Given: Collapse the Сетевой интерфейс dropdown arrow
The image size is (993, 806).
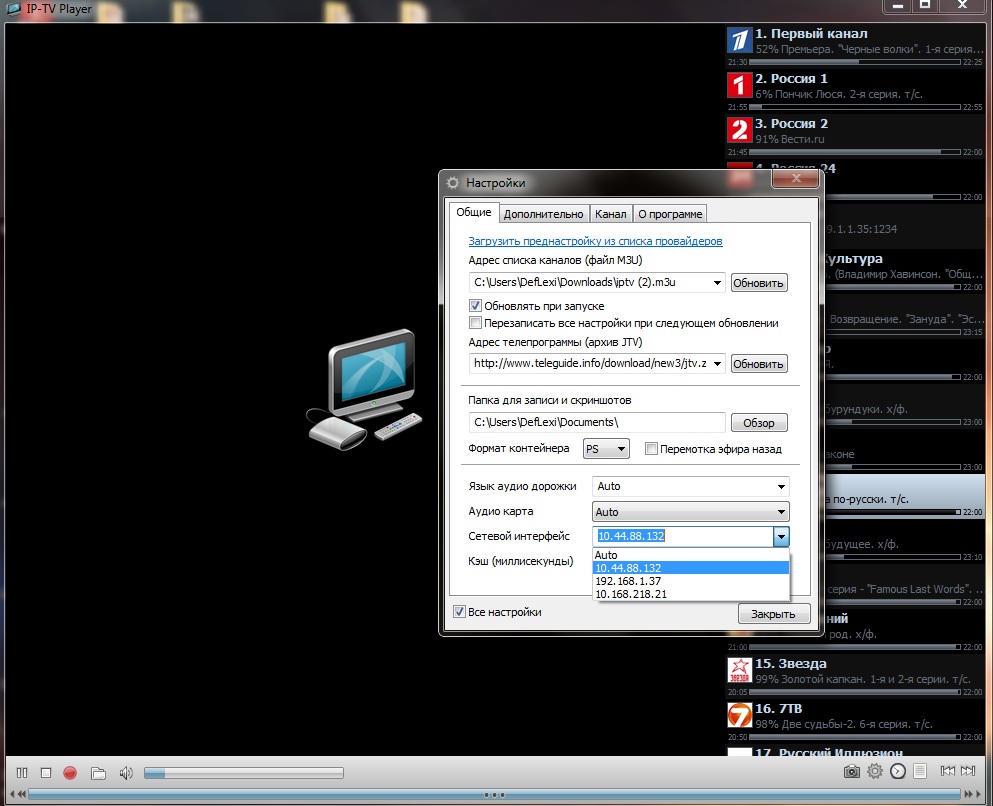Looking at the screenshot, I should point(781,537).
